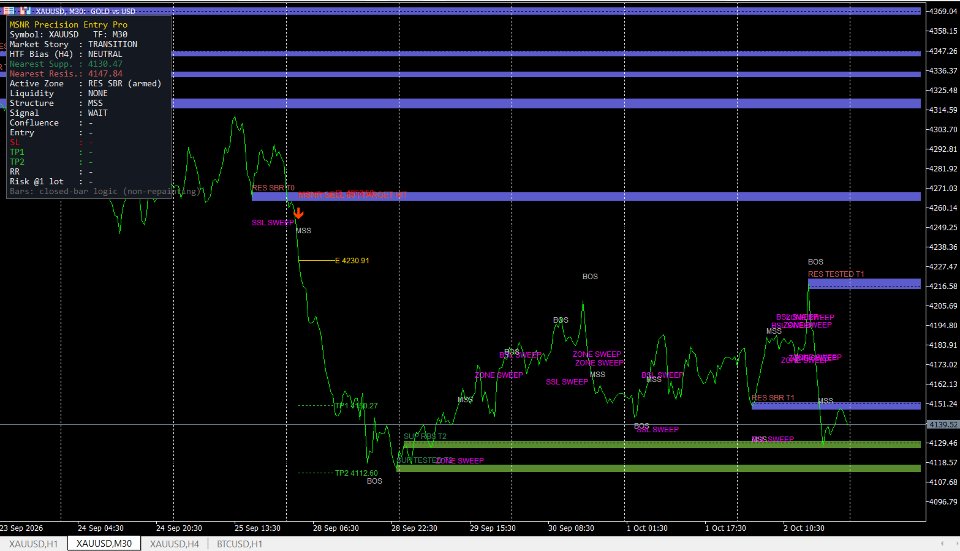Click the one-click trading panel icon
This screenshot has height=551, width=960.
(9, 10)
